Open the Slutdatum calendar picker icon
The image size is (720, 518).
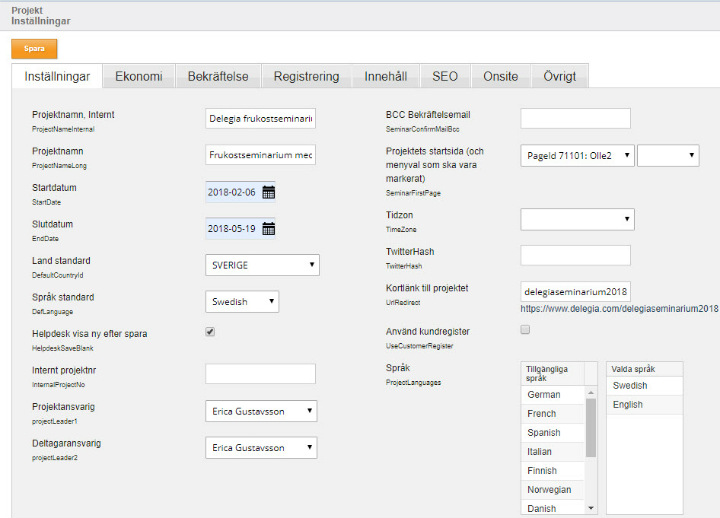(269, 228)
